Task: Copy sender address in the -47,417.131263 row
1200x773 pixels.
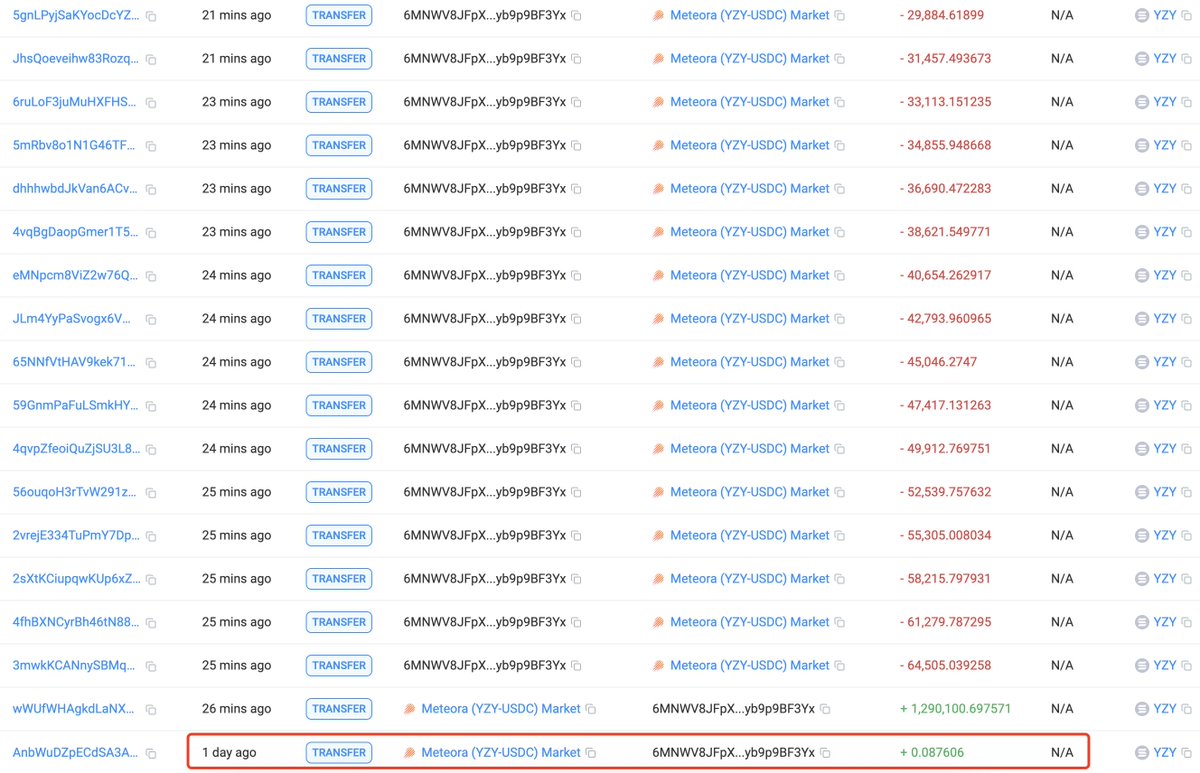Action: point(577,406)
